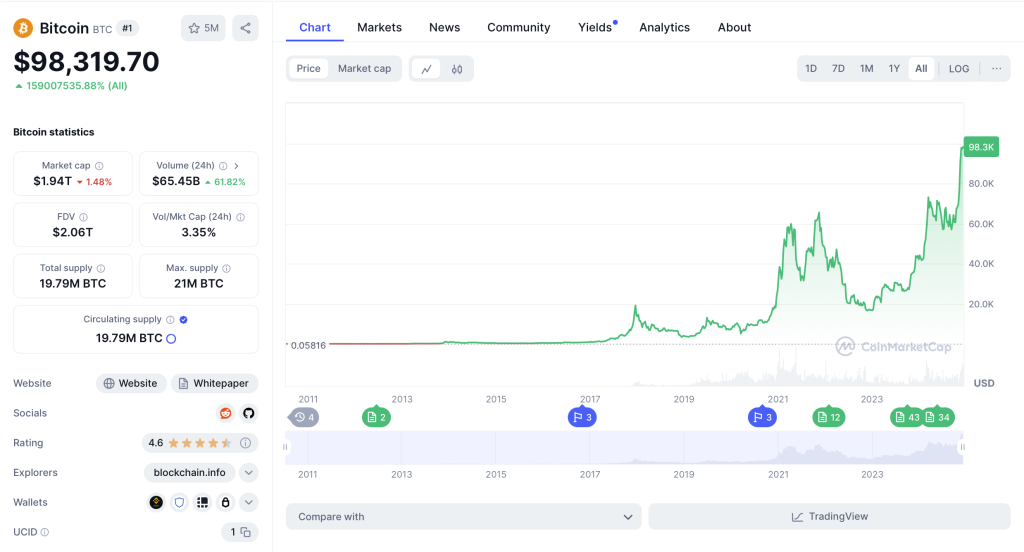Click the news marker labeled 34
Screen dimensions: 1024x552
point(938,417)
